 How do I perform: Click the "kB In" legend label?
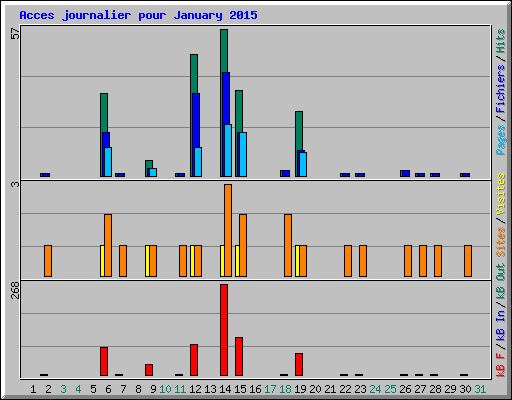click(500, 325)
